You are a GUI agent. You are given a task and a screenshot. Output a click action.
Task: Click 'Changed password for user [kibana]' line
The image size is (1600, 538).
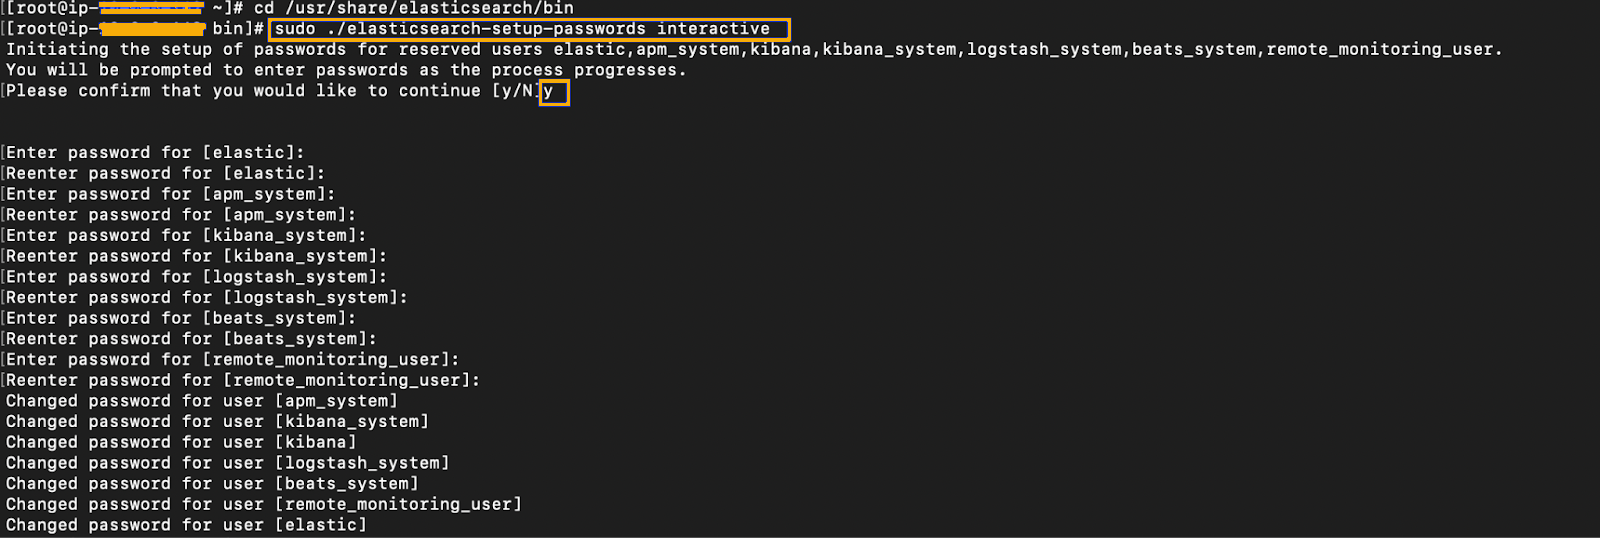pyautogui.click(x=181, y=443)
